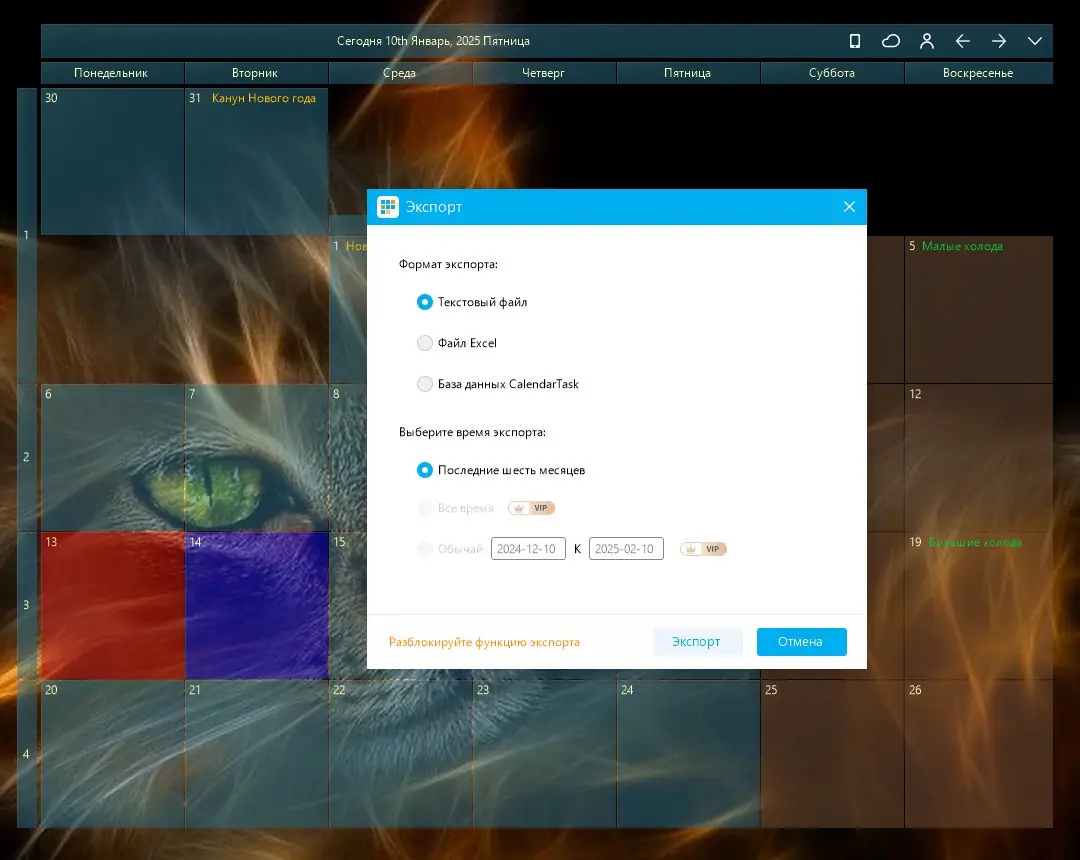The width and height of the screenshot is (1080, 860).
Task: Close the Экспорт dialog
Action: tap(849, 207)
